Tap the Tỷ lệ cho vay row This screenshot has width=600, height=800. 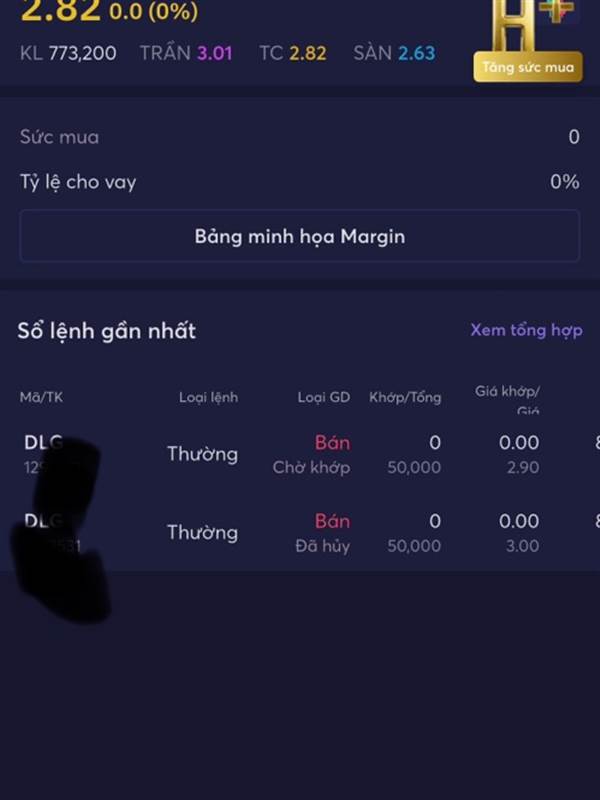pos(299,182)
